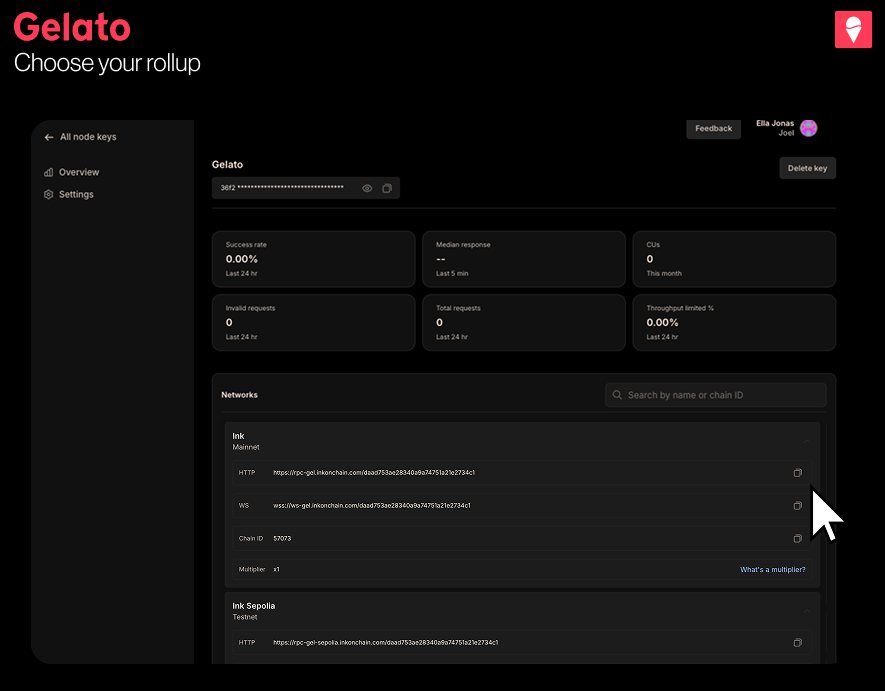
Task: Click the Ink network title
Action: point(238,436)
